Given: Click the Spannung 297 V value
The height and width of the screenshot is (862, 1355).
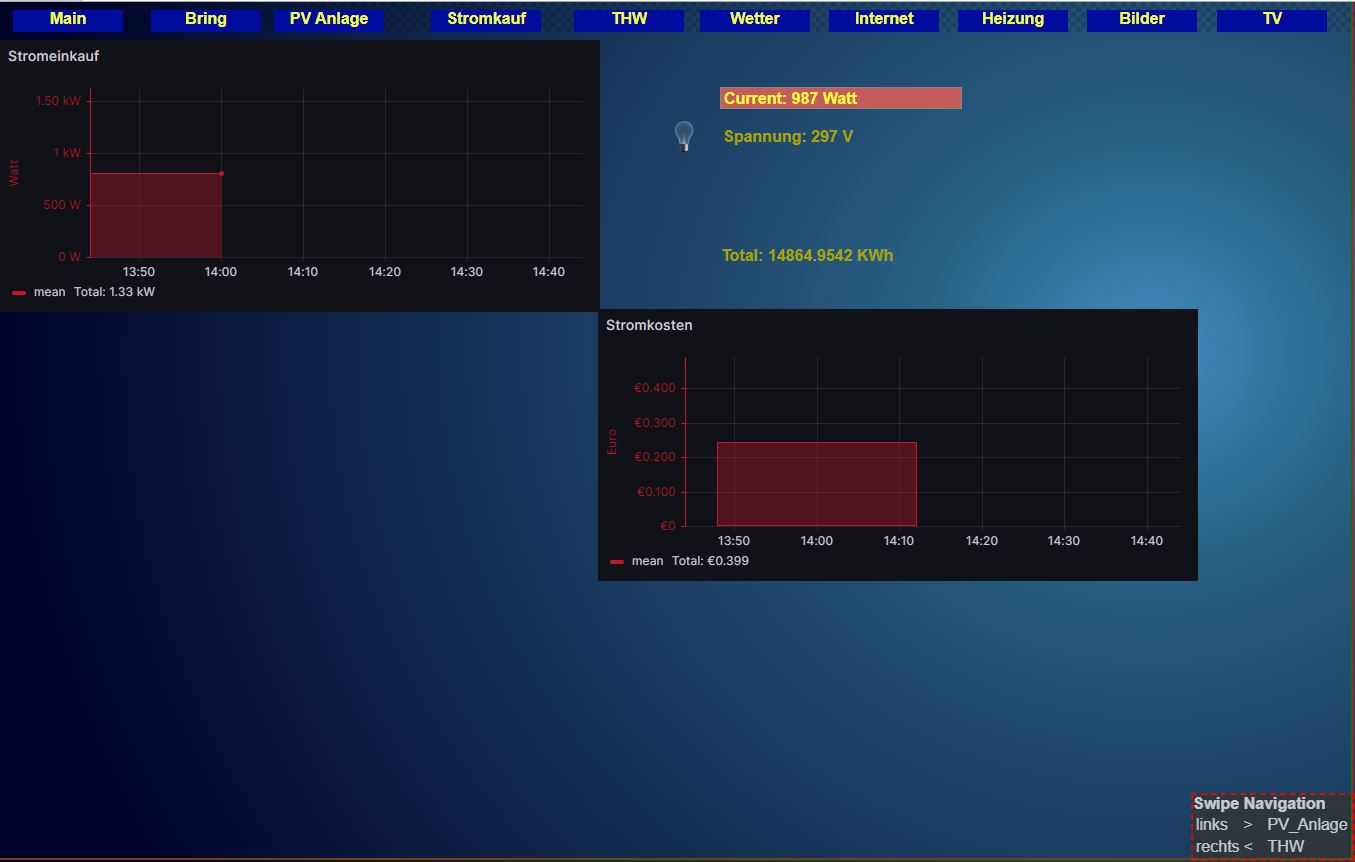Looking at the screenshot, I should pos(788,137).
